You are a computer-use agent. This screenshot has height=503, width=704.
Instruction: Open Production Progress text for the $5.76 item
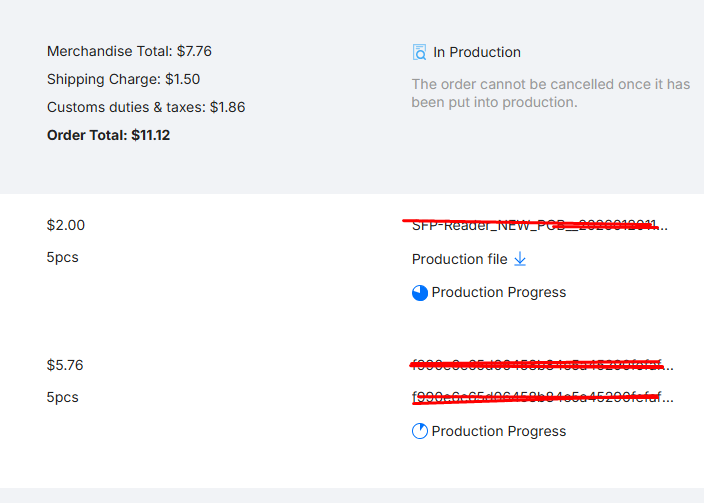click(499, 432)
